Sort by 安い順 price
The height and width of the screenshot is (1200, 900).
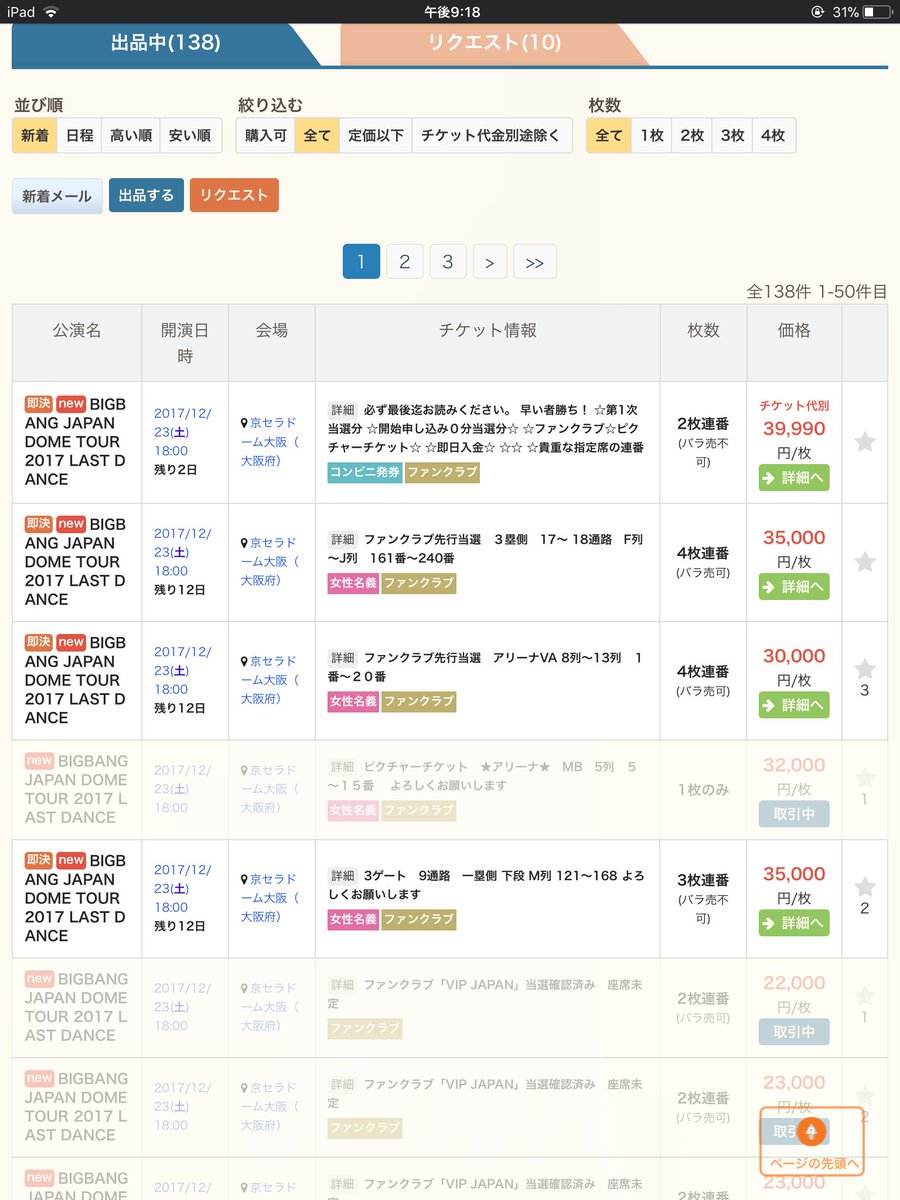[x=190, y=135]
